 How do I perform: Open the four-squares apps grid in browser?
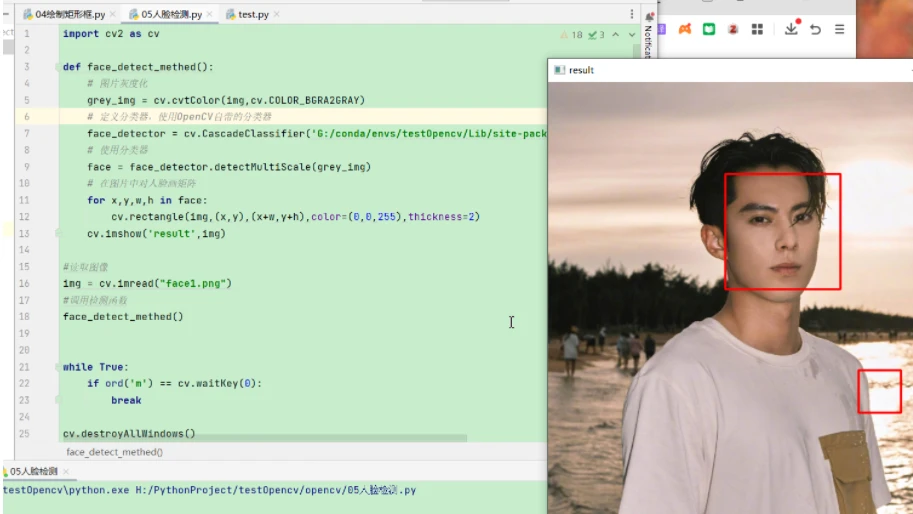pyautogui.click(x=757, y=29)
